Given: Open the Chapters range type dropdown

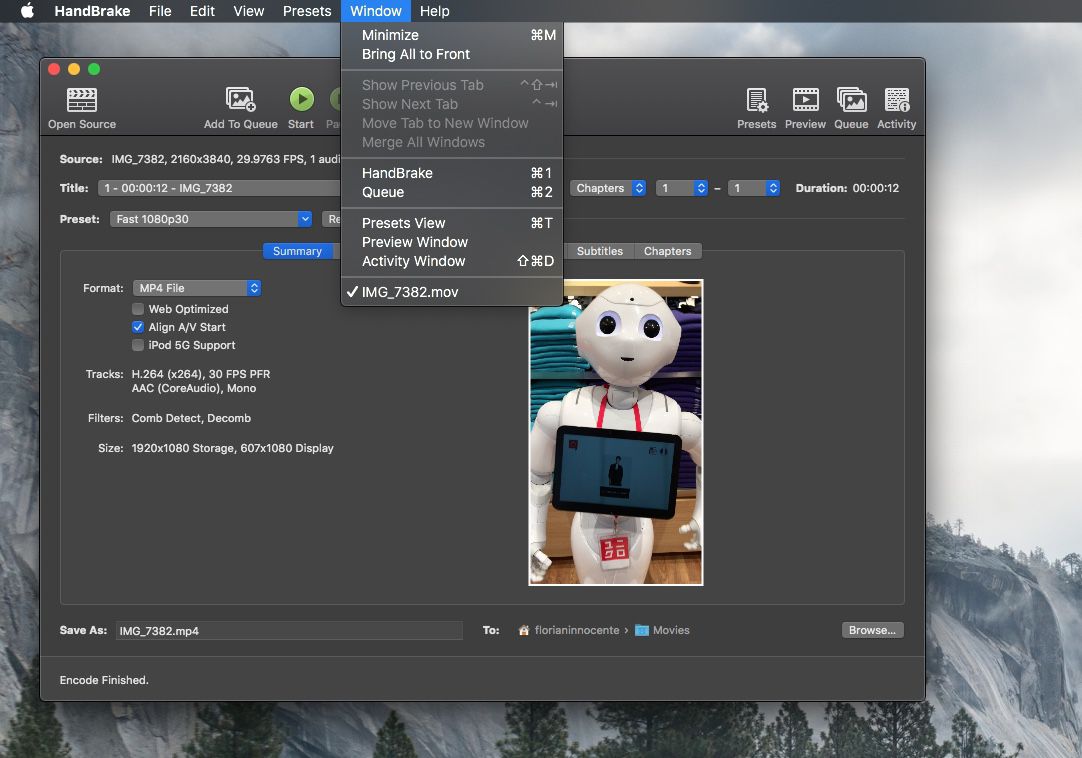Looking at the screenshot, I should point(608,188).
